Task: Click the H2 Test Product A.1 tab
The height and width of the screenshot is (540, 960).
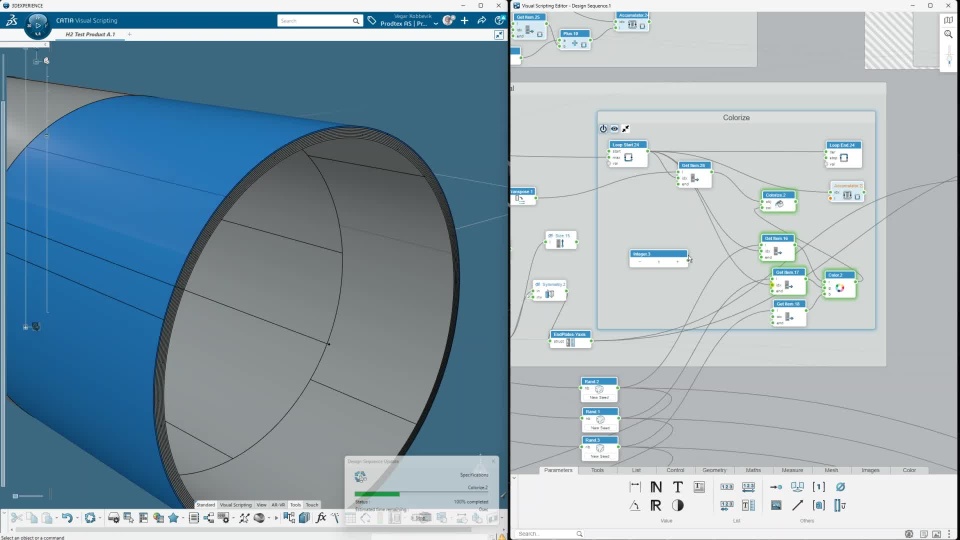Action: (90, 34)
